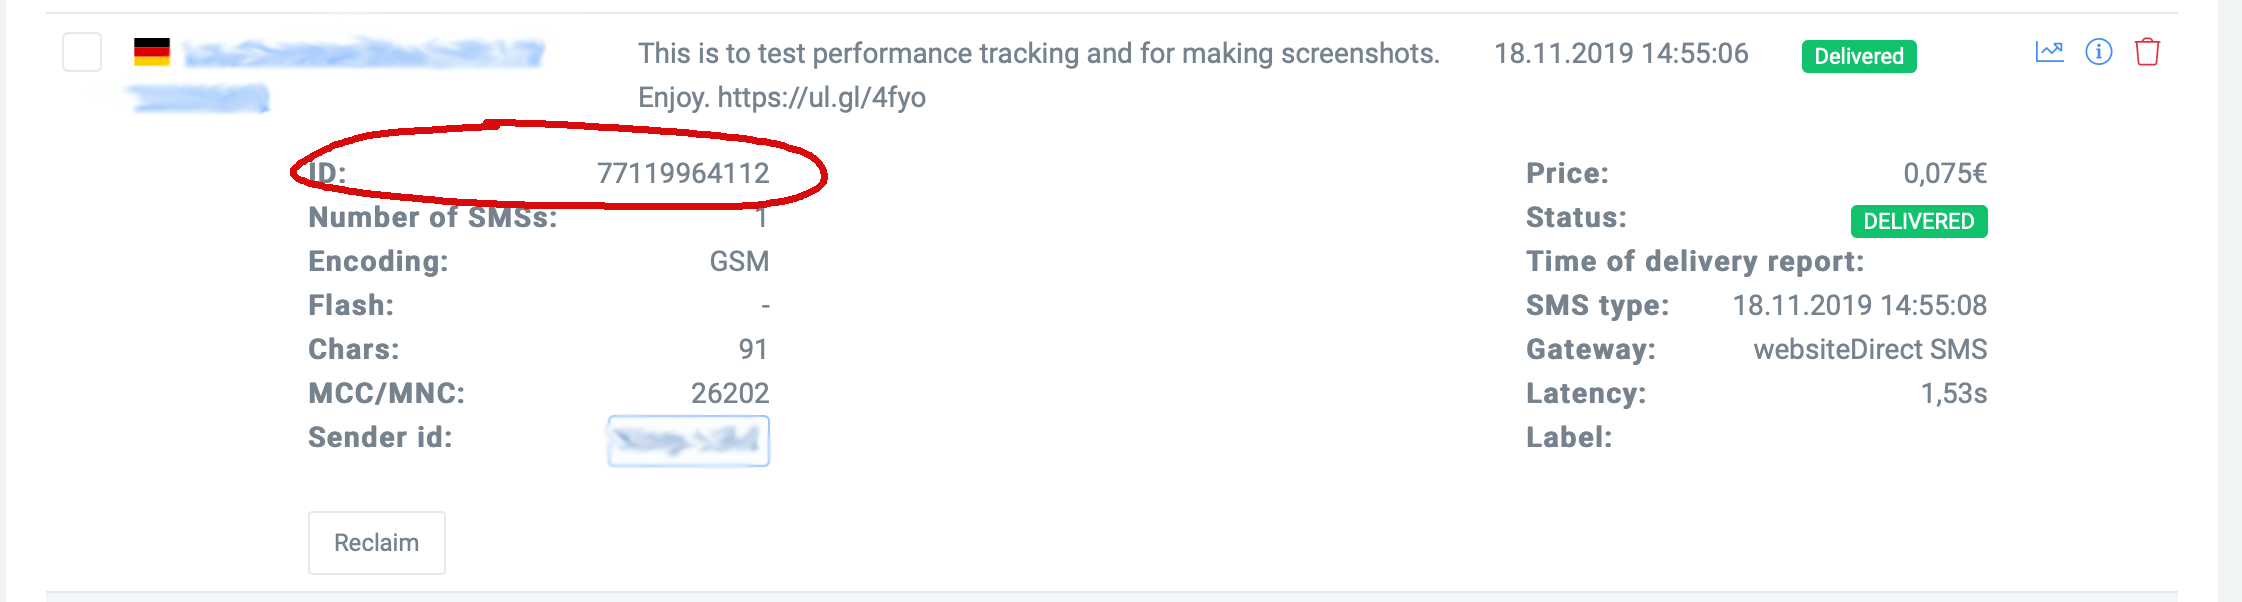Select the MCC/MNC value 26202

point(730,394)
